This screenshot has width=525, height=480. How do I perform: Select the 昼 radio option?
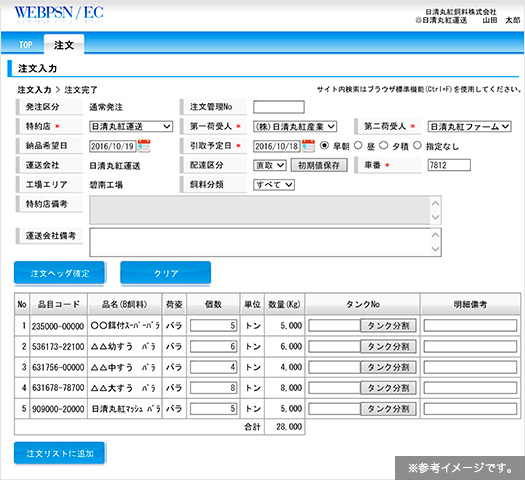pyautogui.click(x=358, y=145)
